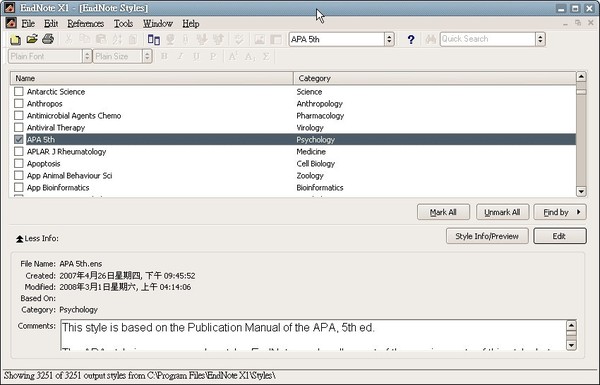Click the Spell Check toolbar icon

tap(239, 39)
